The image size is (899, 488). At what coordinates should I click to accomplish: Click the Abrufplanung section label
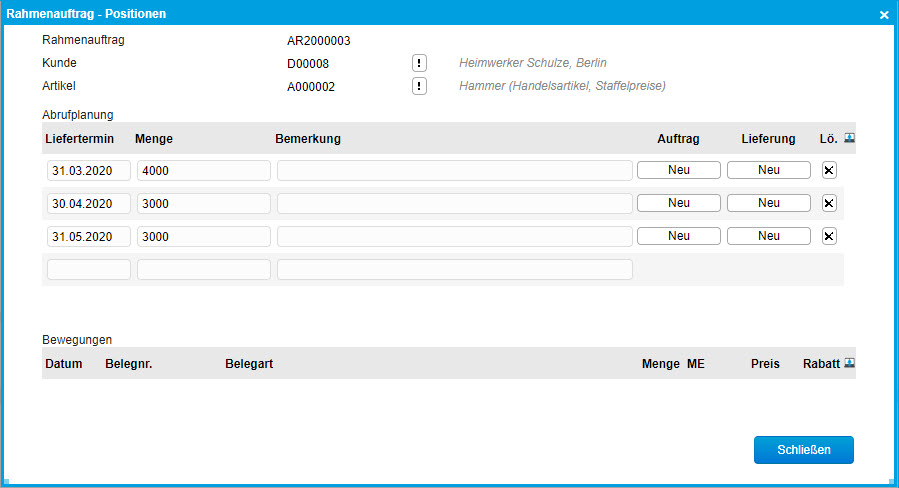click(x=77, y=115)
